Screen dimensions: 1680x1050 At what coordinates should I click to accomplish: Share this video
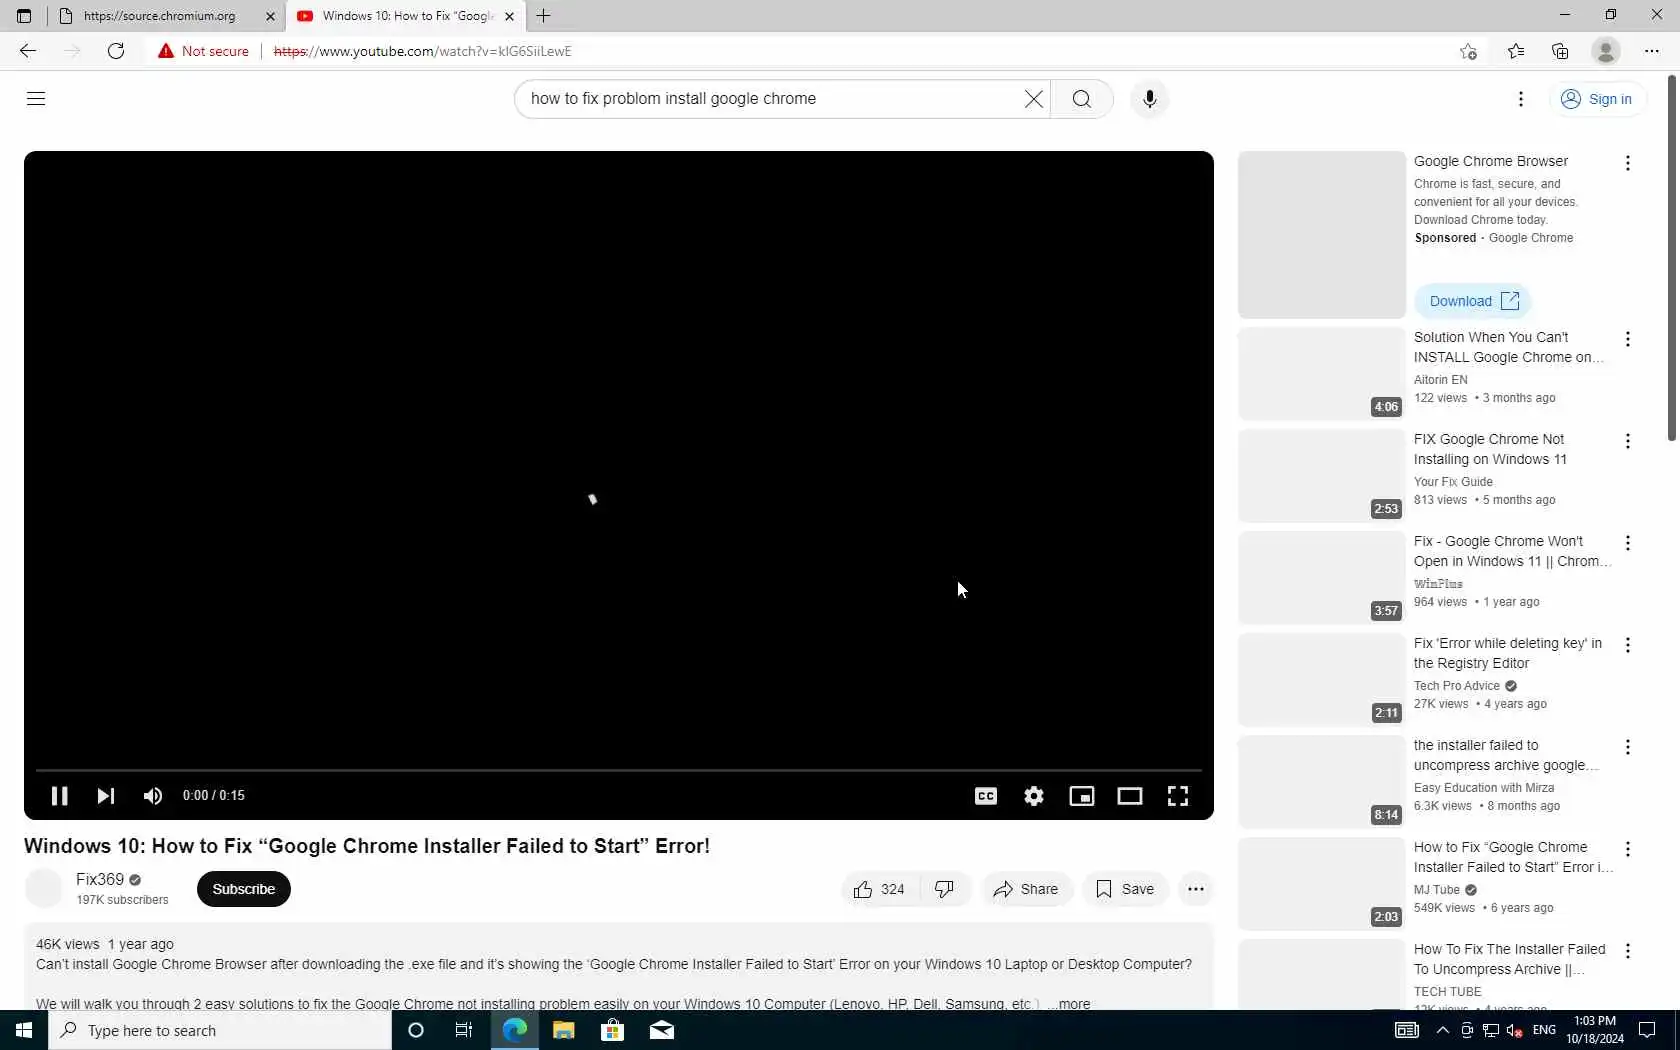1026,889
